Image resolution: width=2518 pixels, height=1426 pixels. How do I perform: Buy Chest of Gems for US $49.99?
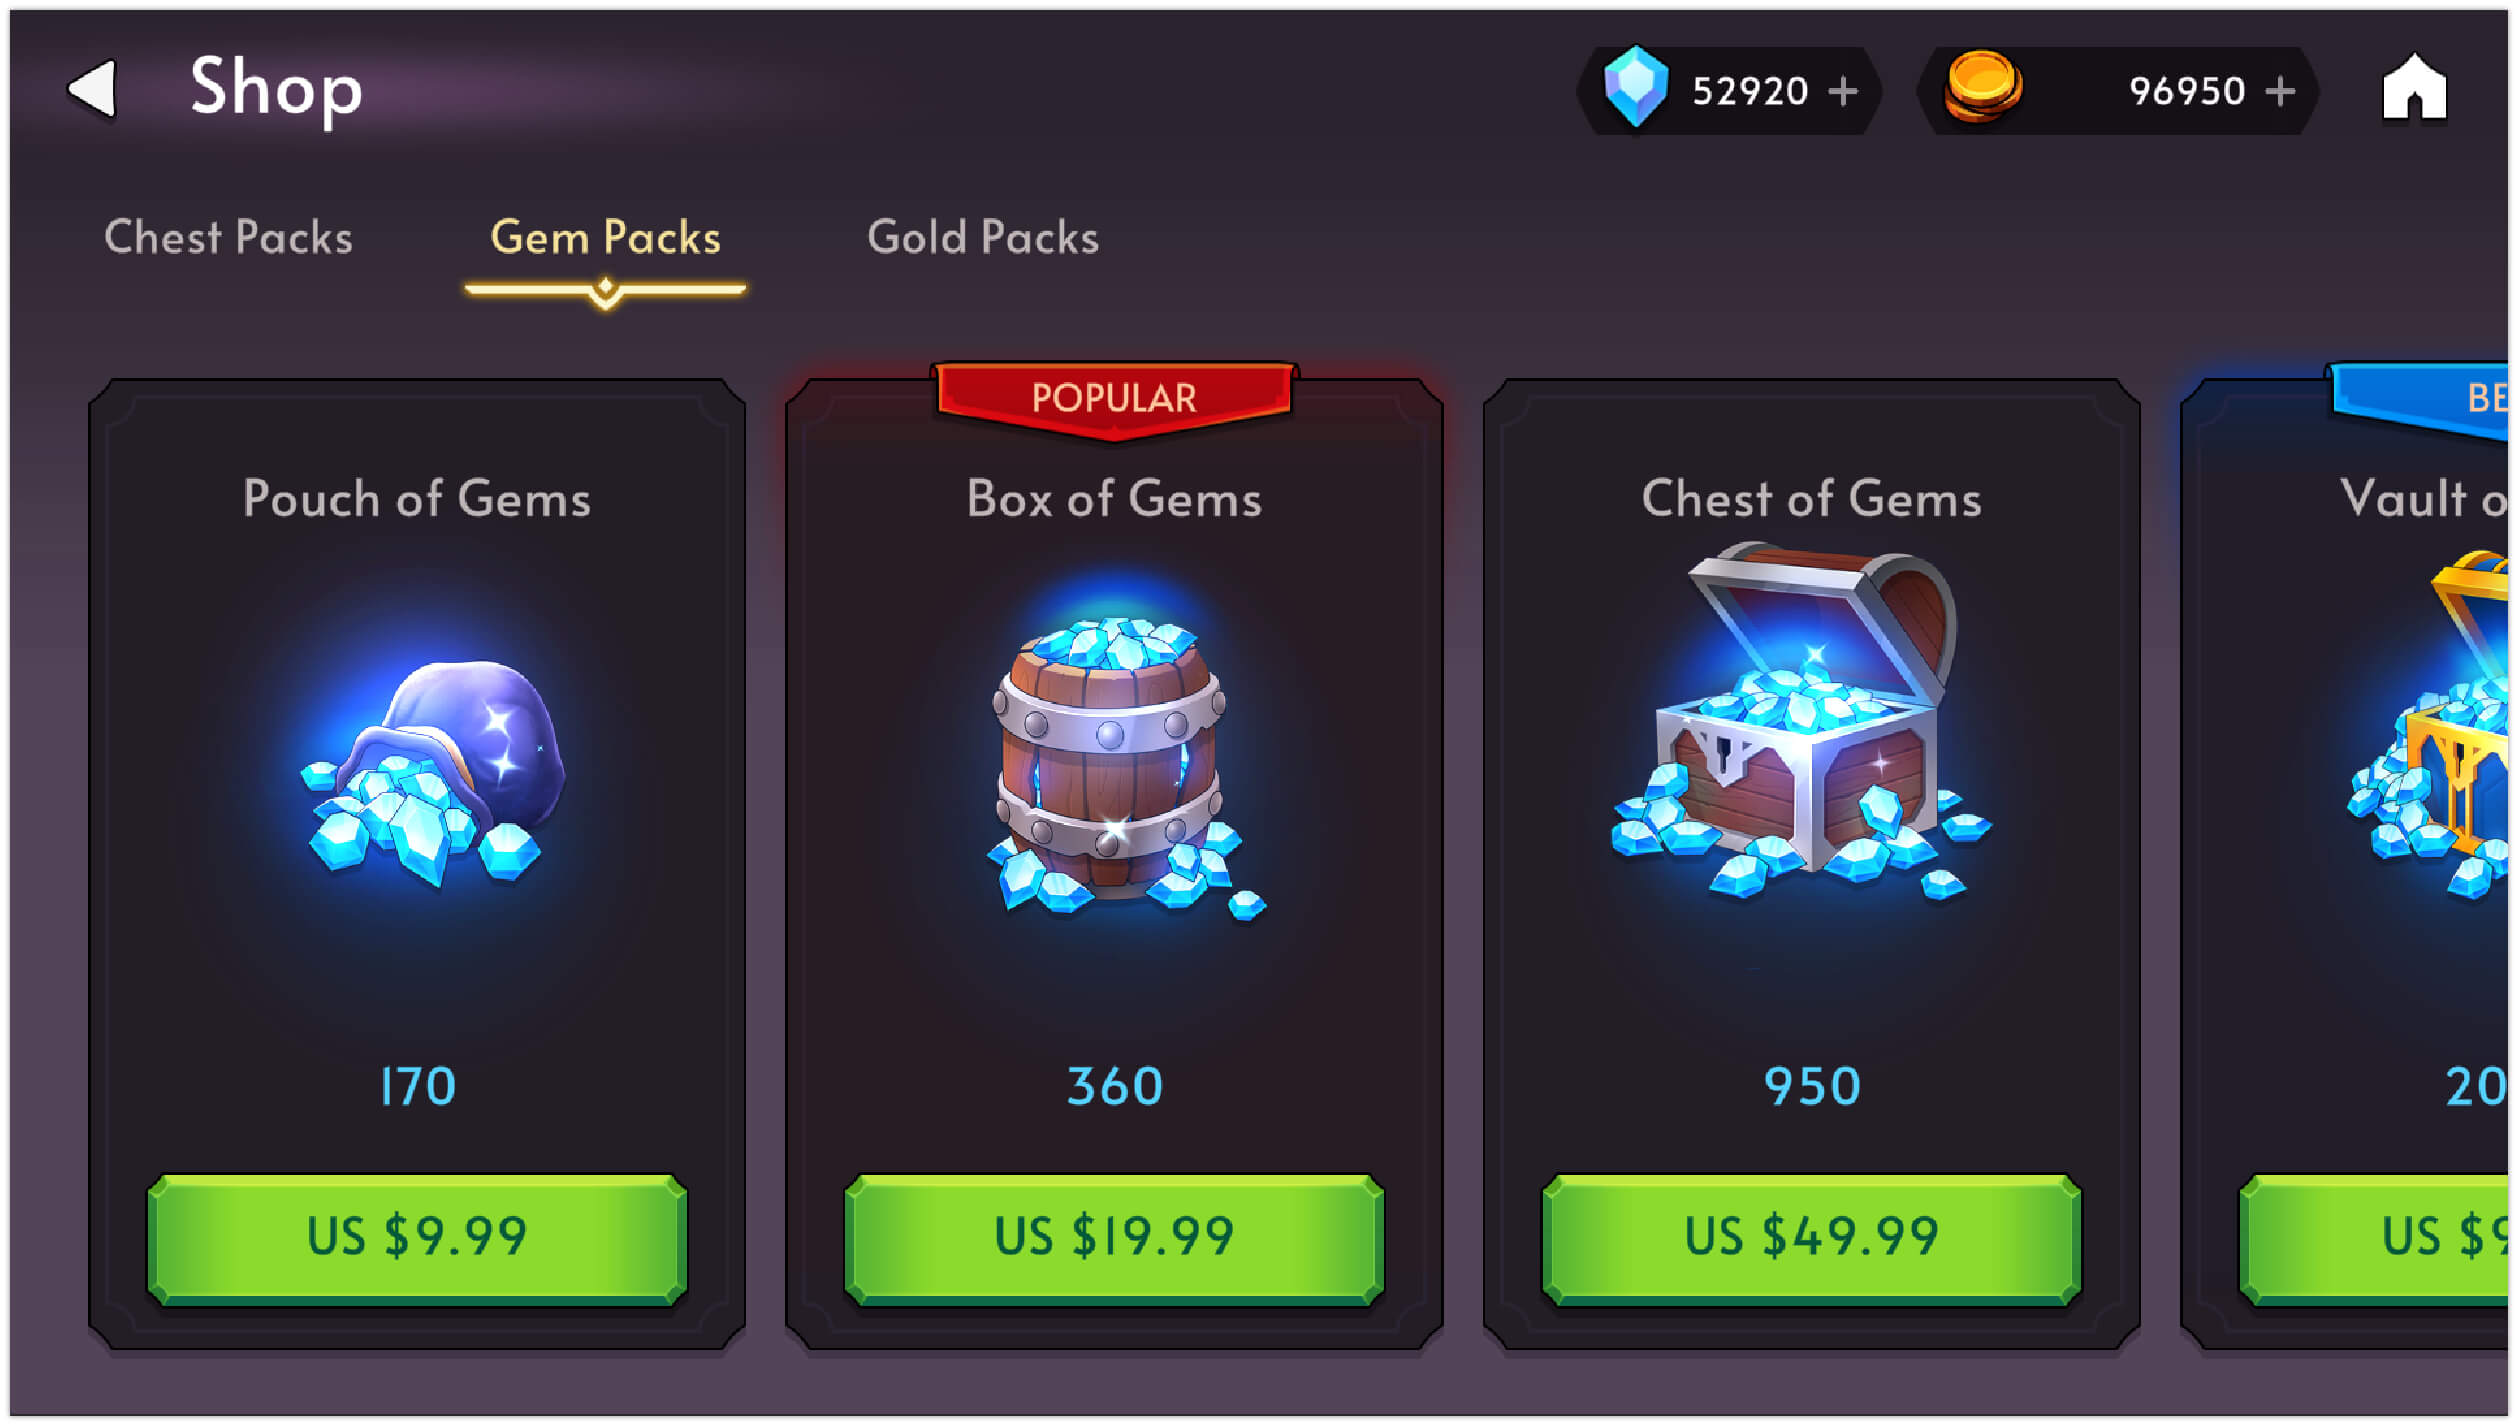pyautogui.click(x=1811, y=1239)
